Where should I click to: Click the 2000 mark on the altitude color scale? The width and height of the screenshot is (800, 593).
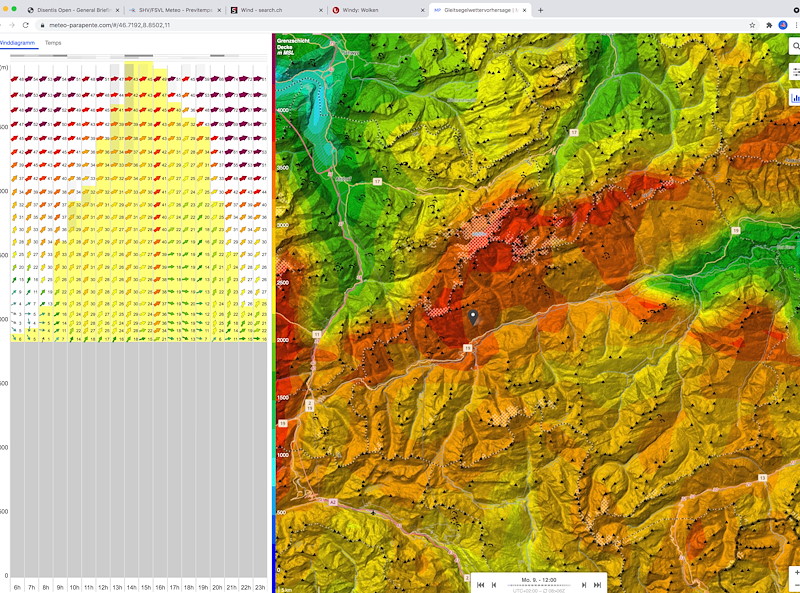point(283,340)
